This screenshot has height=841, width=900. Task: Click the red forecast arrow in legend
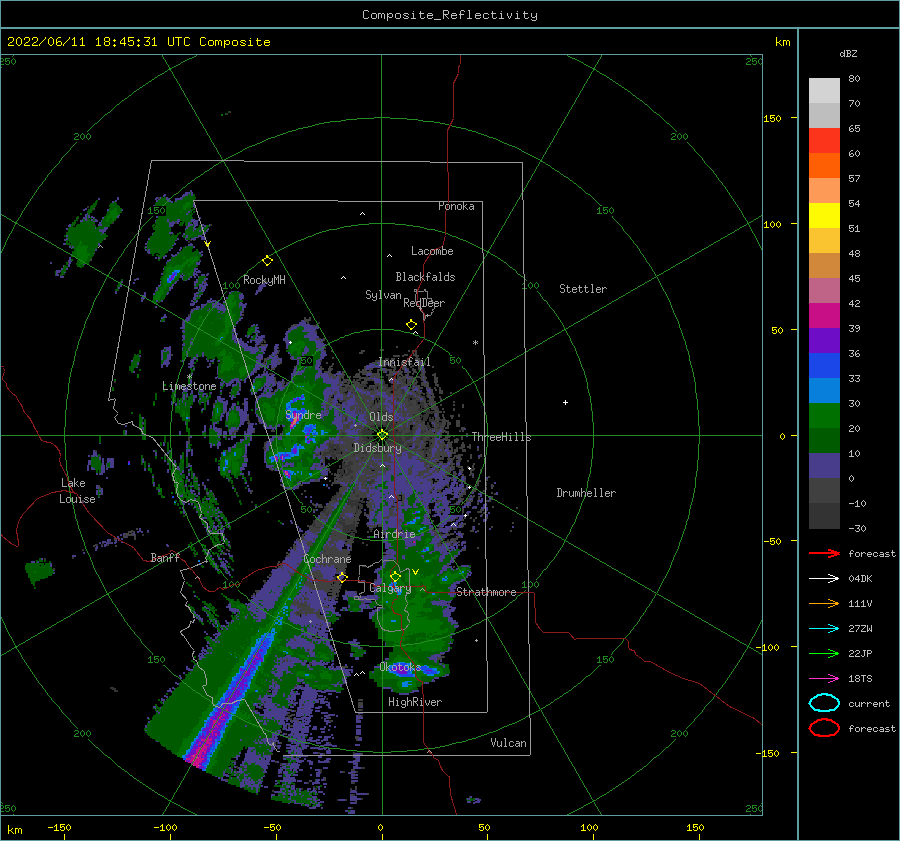click(824, 553)
